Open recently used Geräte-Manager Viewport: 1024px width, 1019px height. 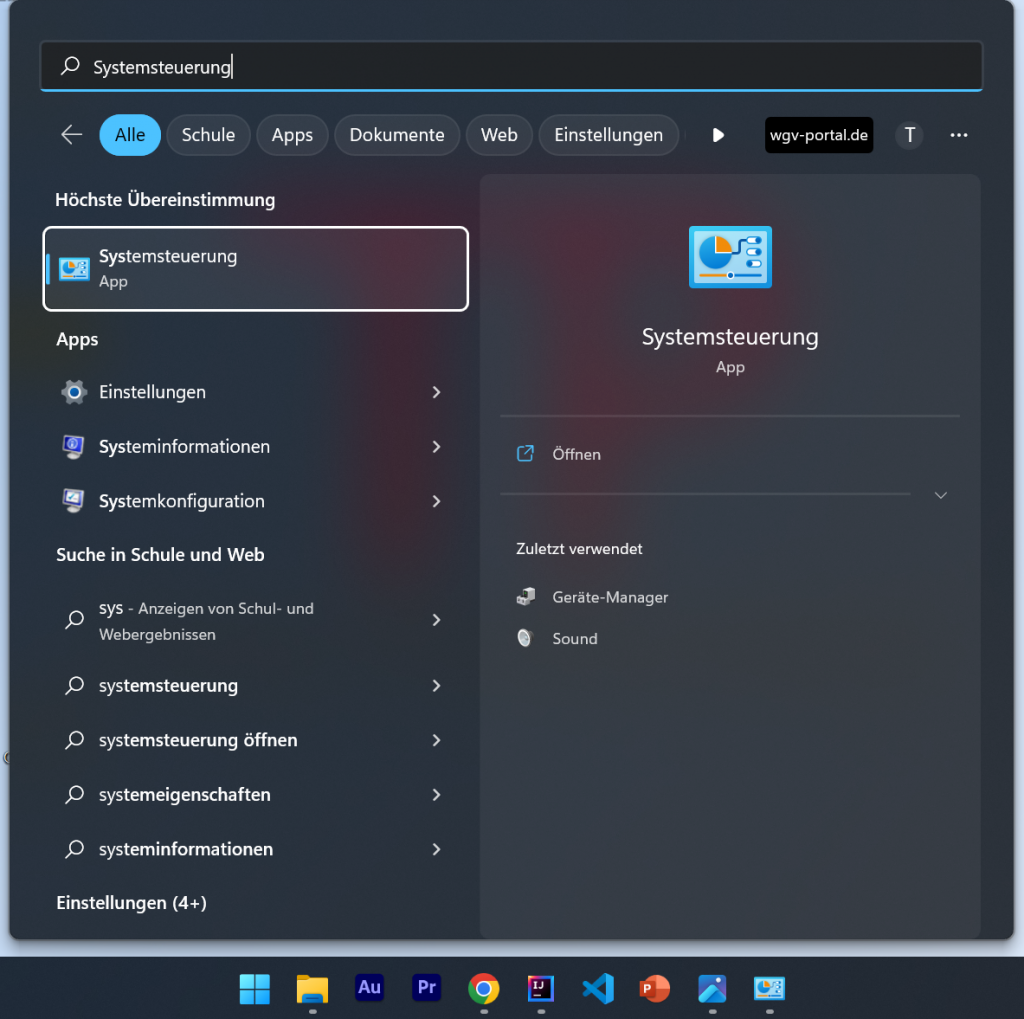coord(609,597)
